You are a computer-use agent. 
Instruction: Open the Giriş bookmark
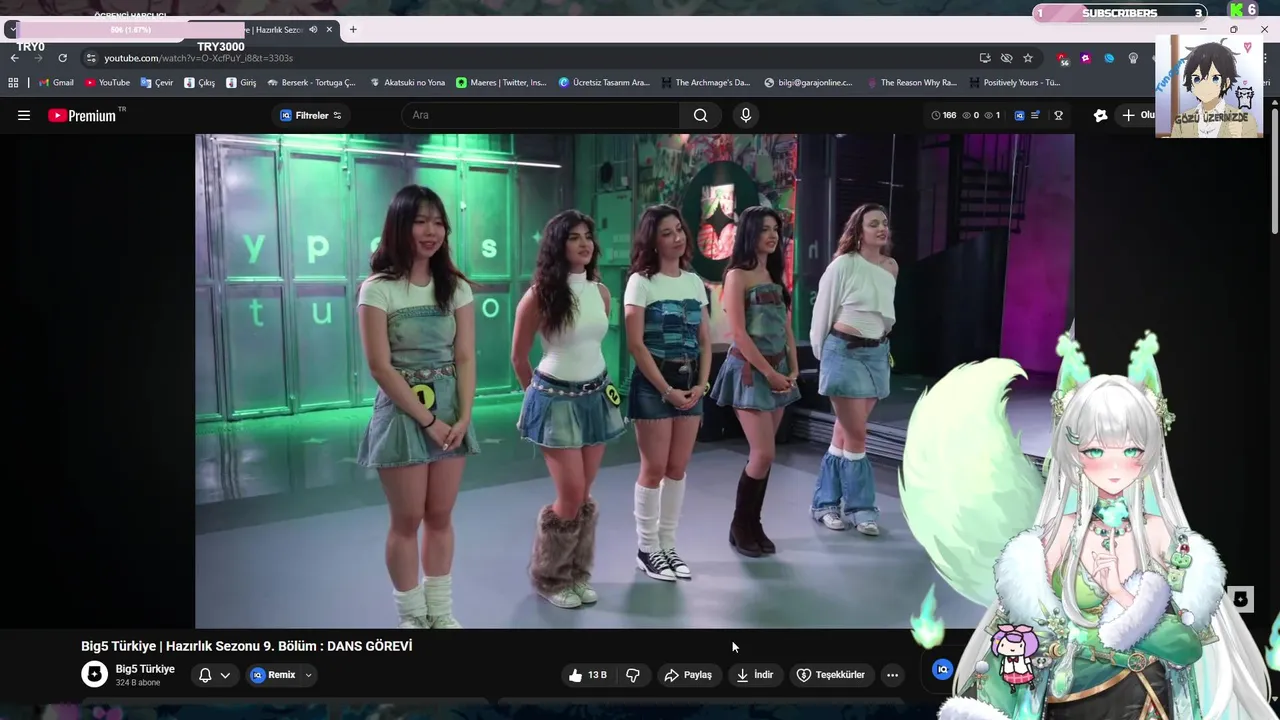[242, 83]
